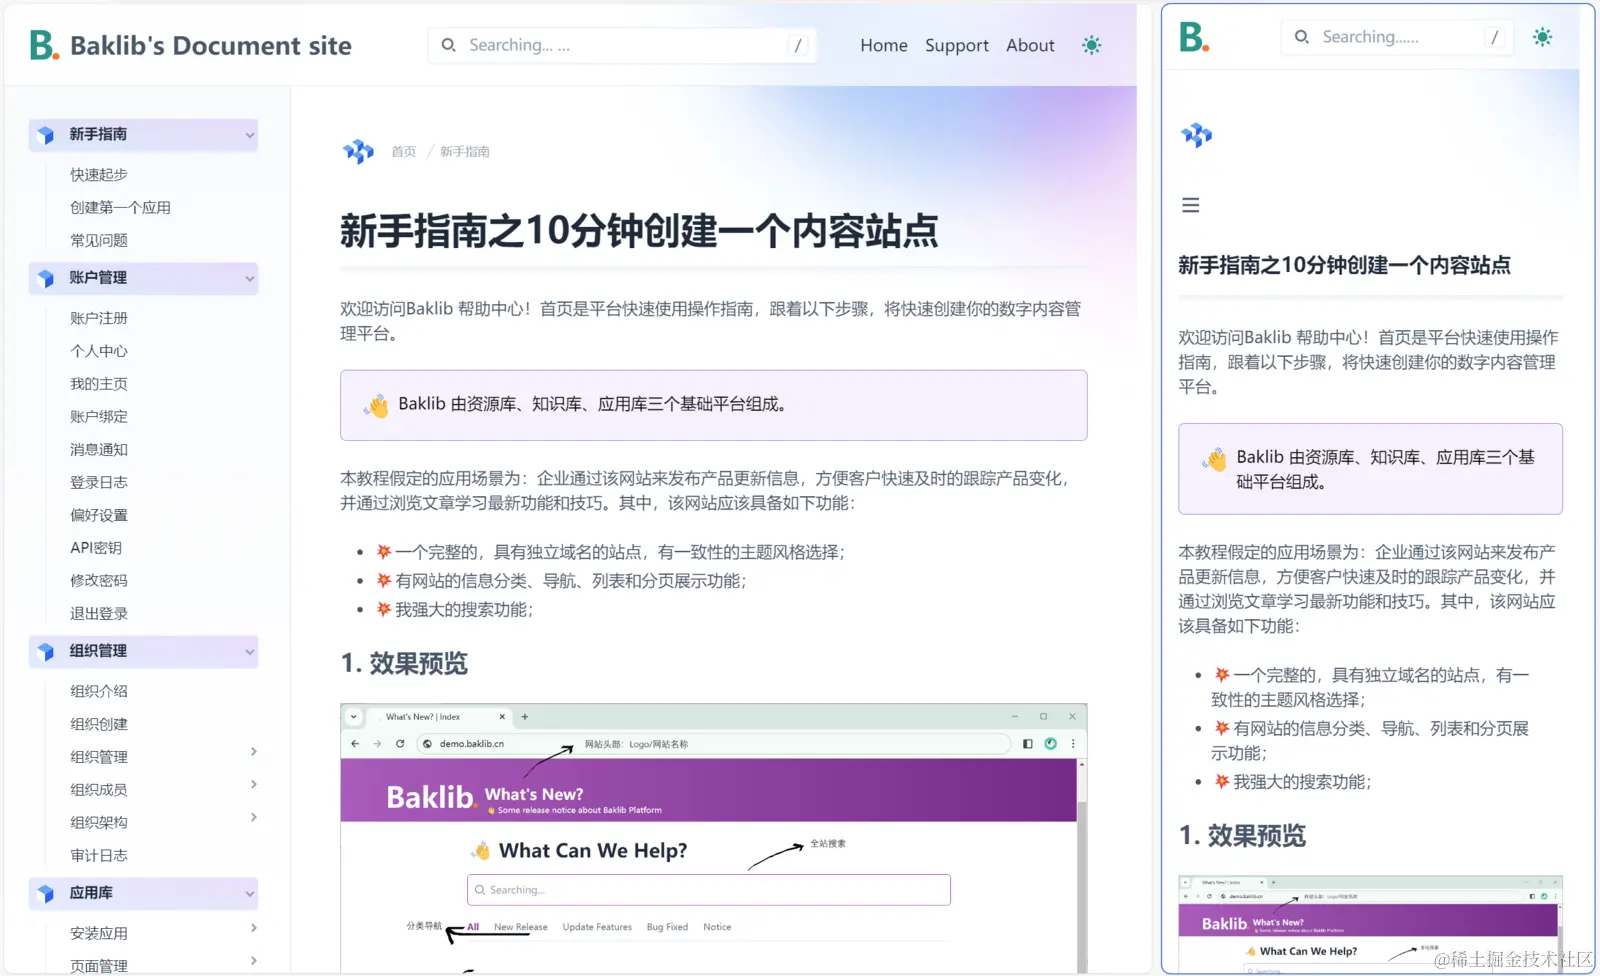Viewport: 1600px width, 976px height.
Task: Click the mobile preview effect screenshot thumbnail
Action: (x=1370, y=924)
